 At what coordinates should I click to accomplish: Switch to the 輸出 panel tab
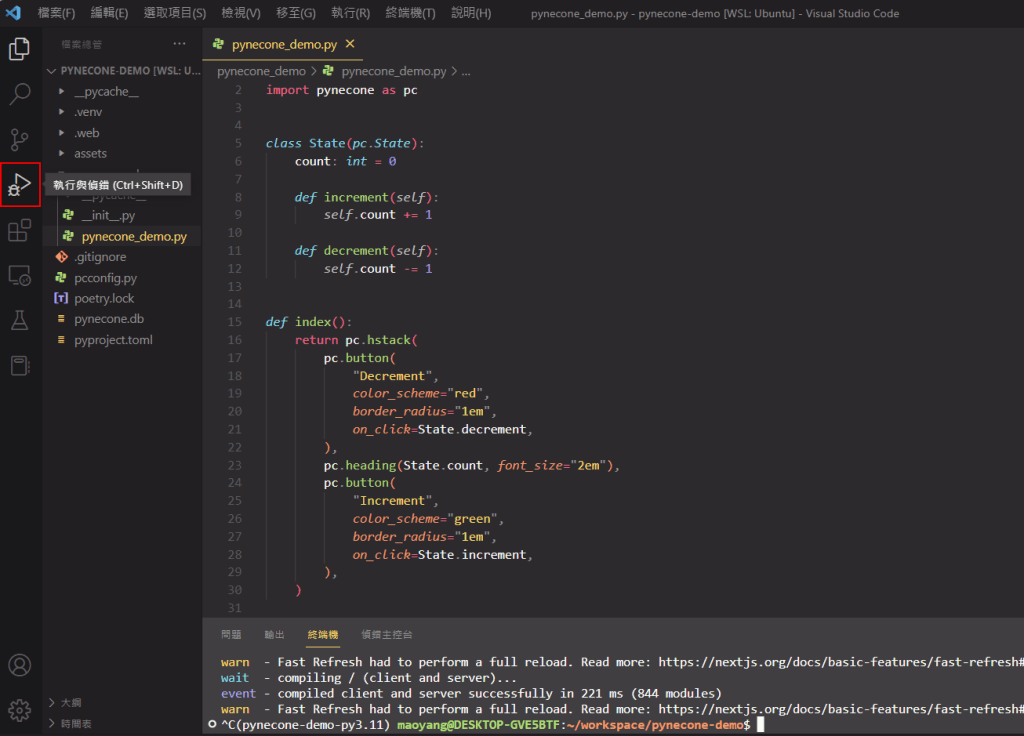(x=274, y=634)
